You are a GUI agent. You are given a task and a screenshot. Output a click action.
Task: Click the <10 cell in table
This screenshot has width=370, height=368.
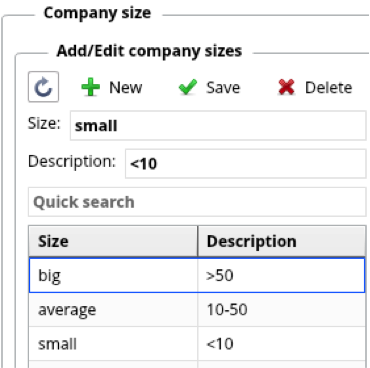[281, 344]
